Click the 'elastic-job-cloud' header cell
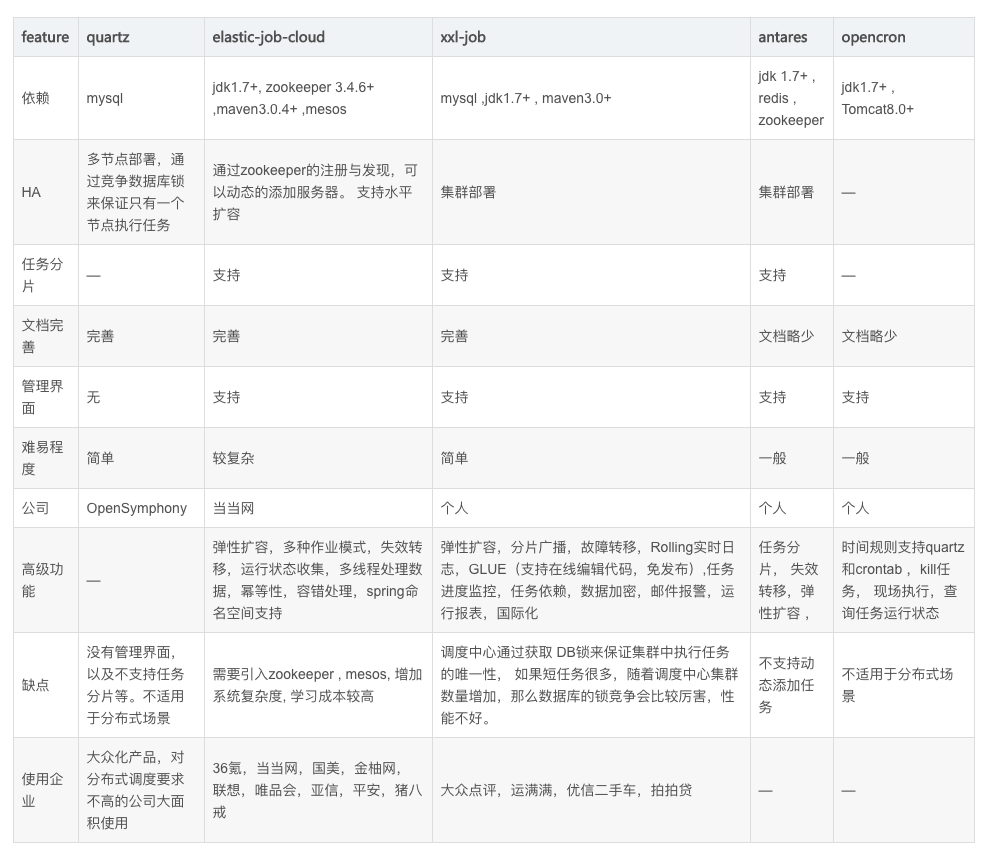The height and width of the screenshot is (853, 982). [x=318, y=37]
